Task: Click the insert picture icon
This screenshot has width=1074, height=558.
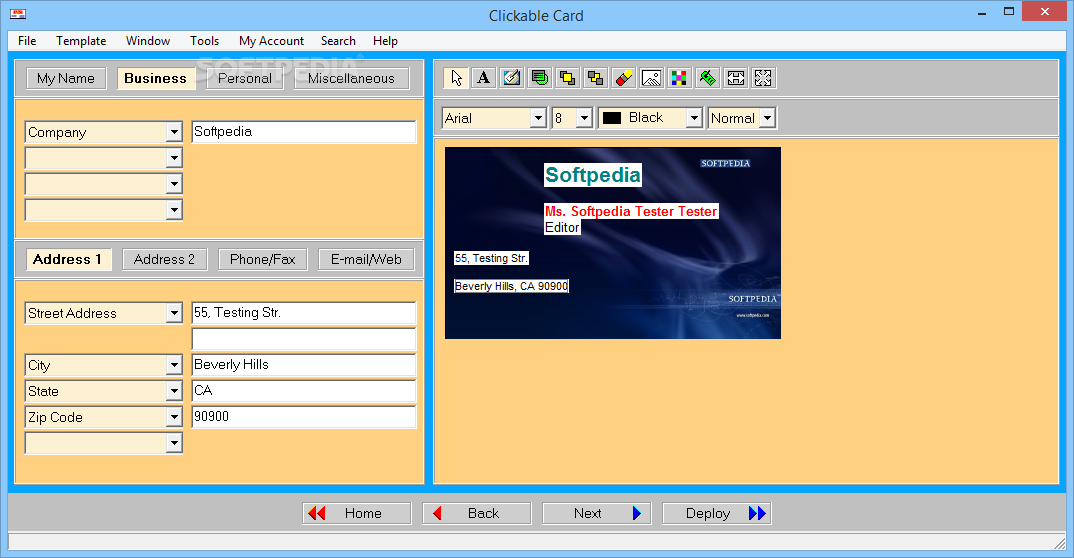Action: (651, 78)
